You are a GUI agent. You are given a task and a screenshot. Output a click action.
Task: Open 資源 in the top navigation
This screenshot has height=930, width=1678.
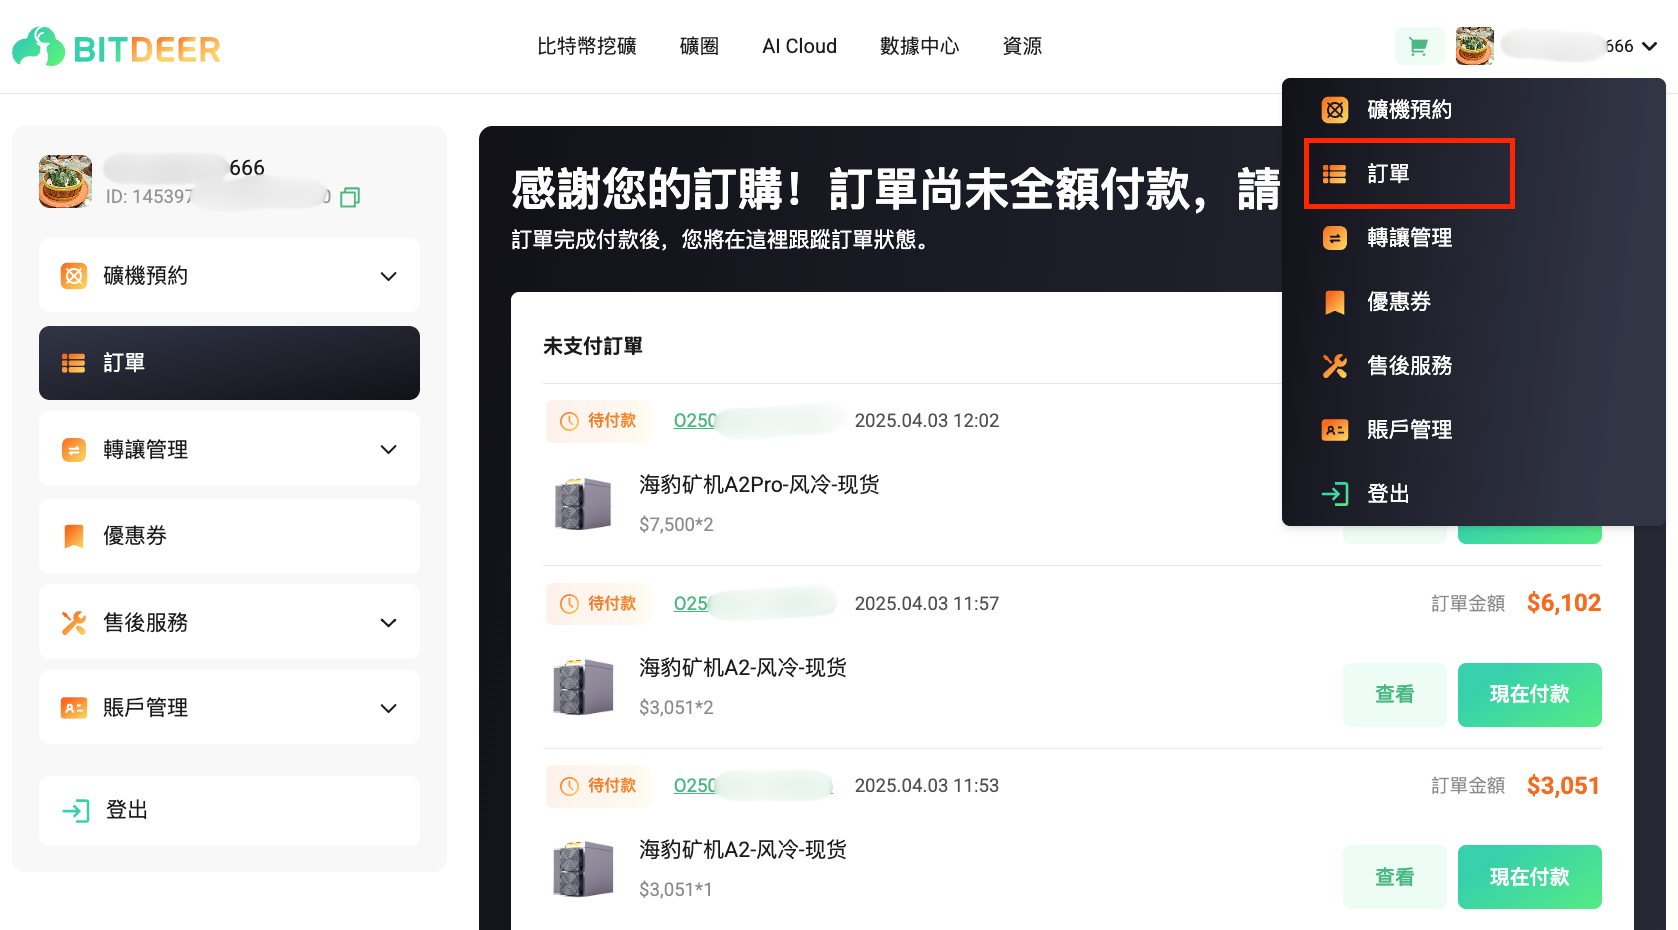(x=1022, y=46)
